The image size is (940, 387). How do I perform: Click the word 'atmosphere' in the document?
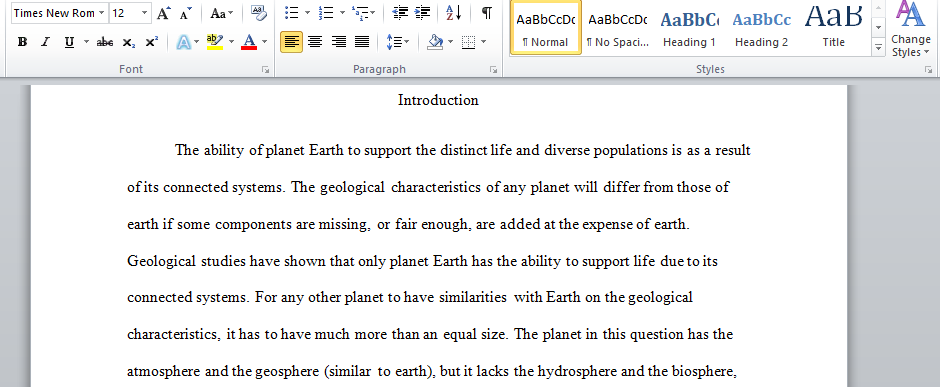[x=163, y=371]
